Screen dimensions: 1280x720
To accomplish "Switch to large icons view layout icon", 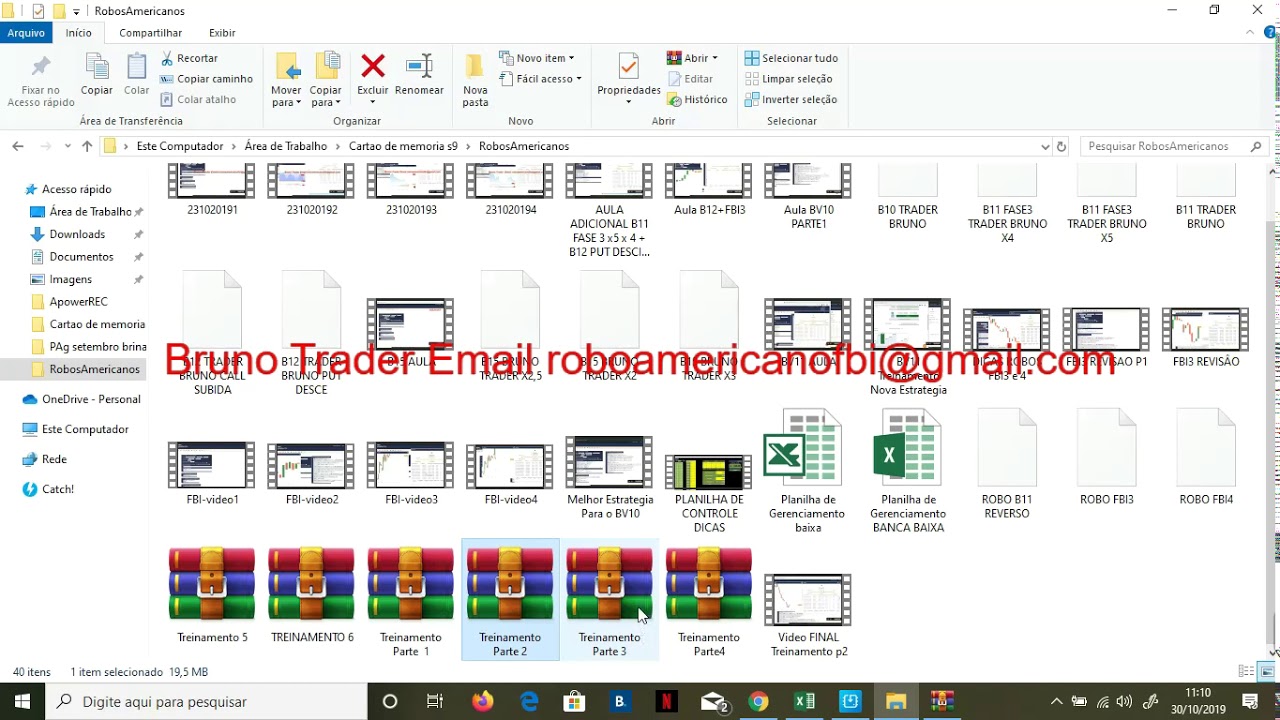I will (1265, 672).
